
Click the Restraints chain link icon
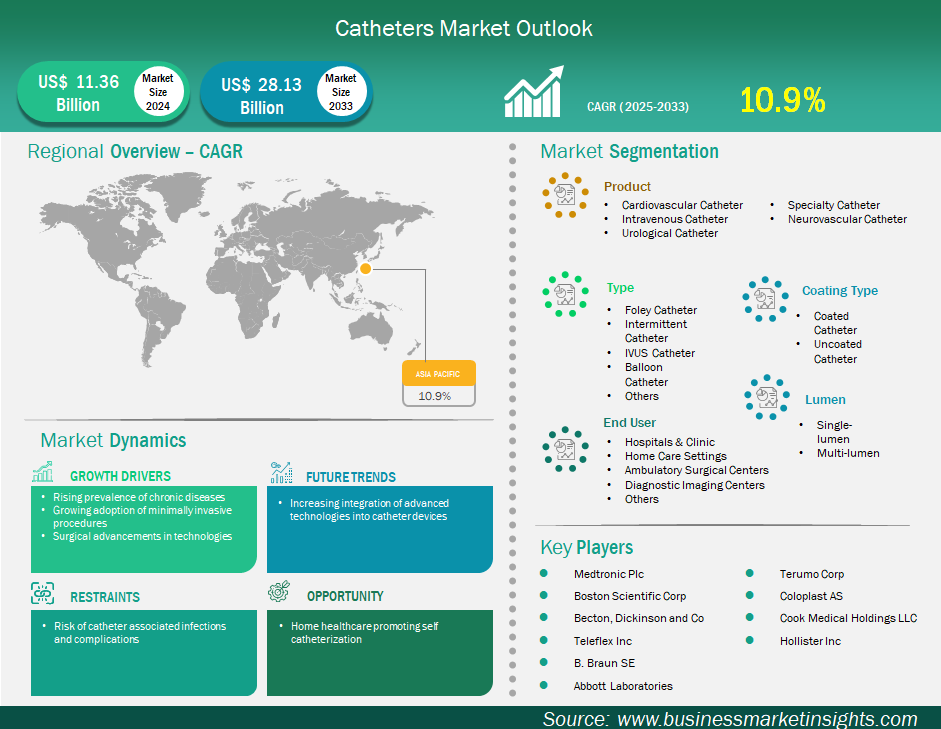click(43, 593)
